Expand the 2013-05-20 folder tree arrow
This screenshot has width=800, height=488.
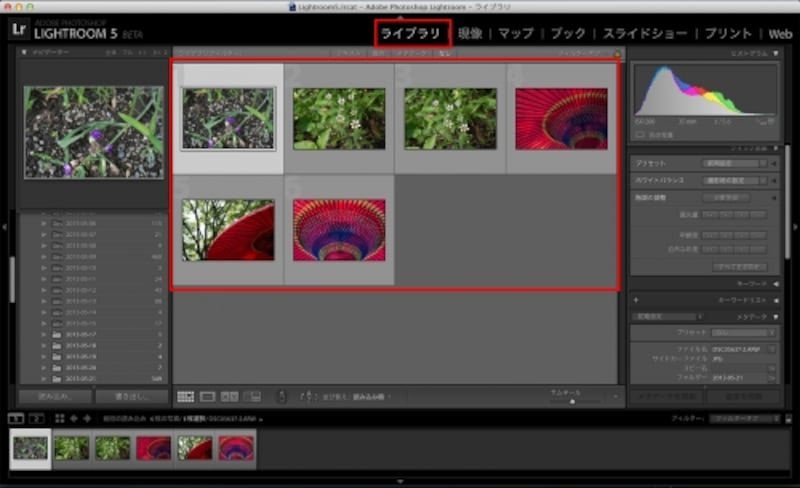coord(44,368)
